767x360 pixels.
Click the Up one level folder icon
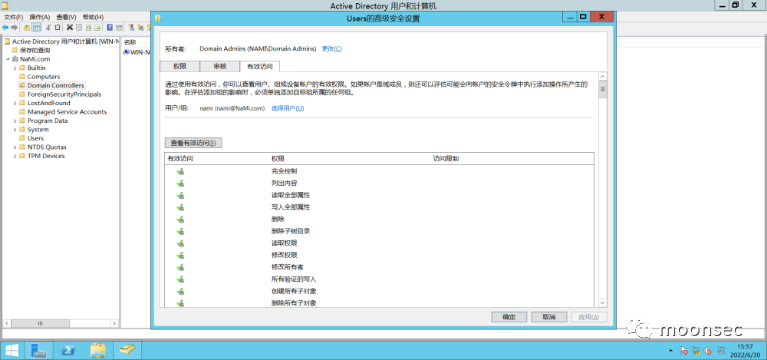tap(27, 27)
